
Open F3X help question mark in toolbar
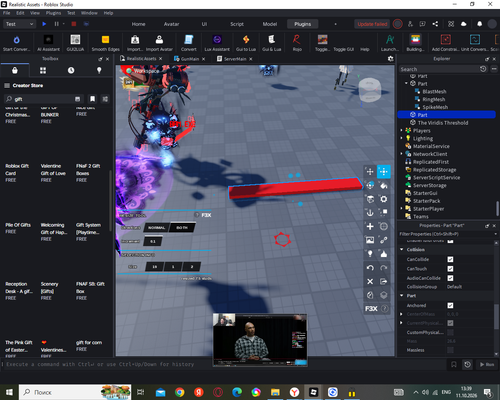coord(385,309)
